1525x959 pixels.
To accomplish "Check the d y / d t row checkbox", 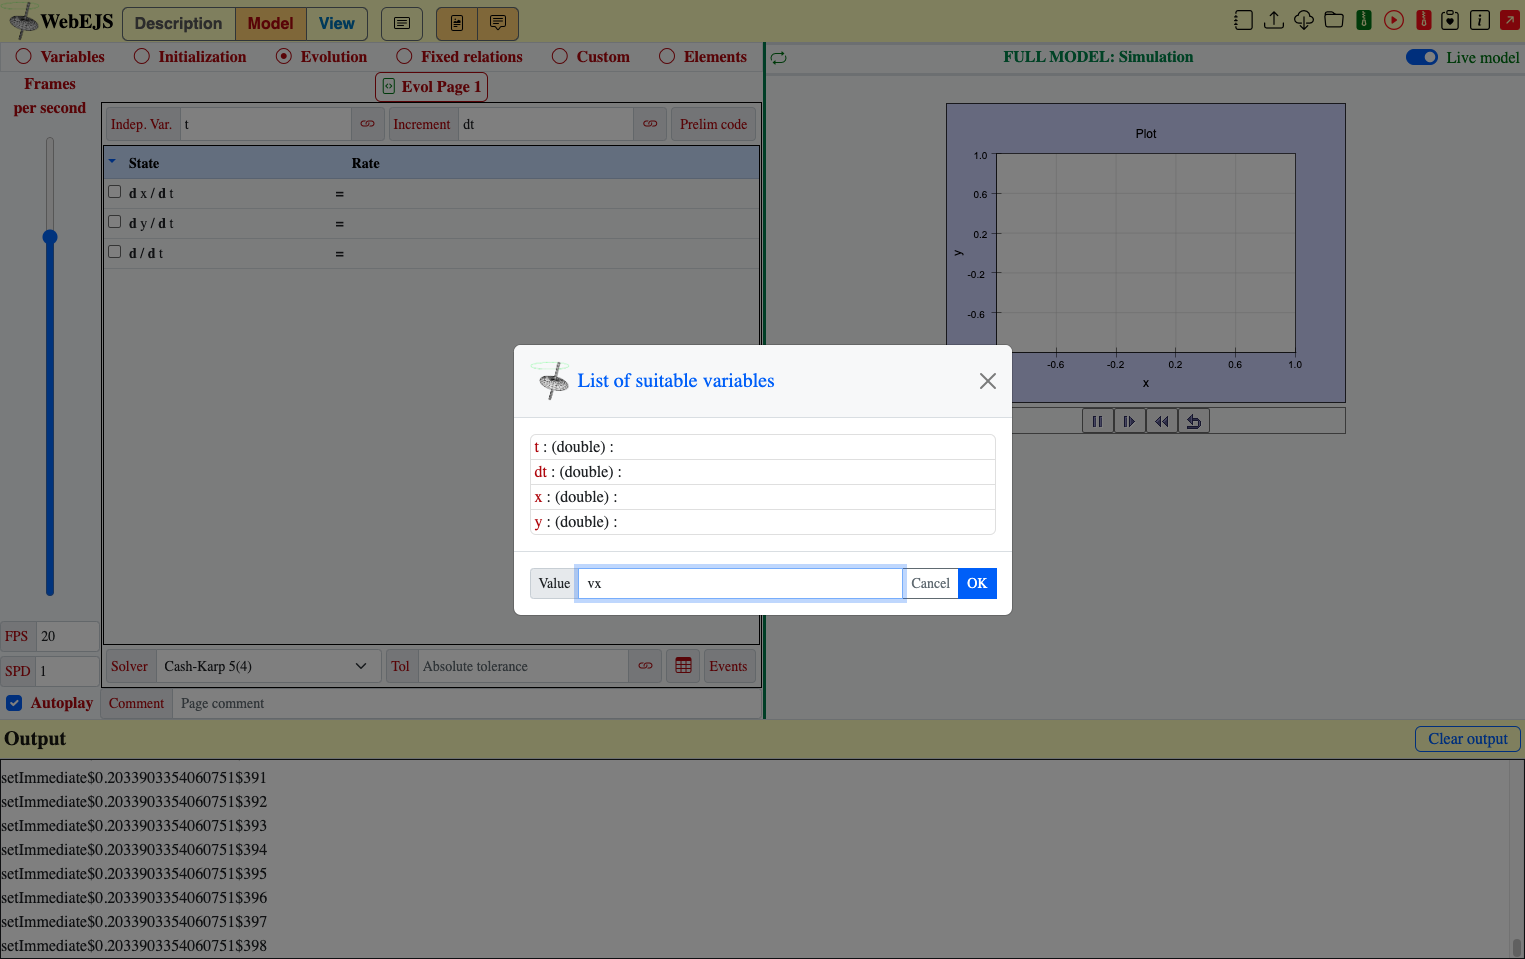I will 115,222.
